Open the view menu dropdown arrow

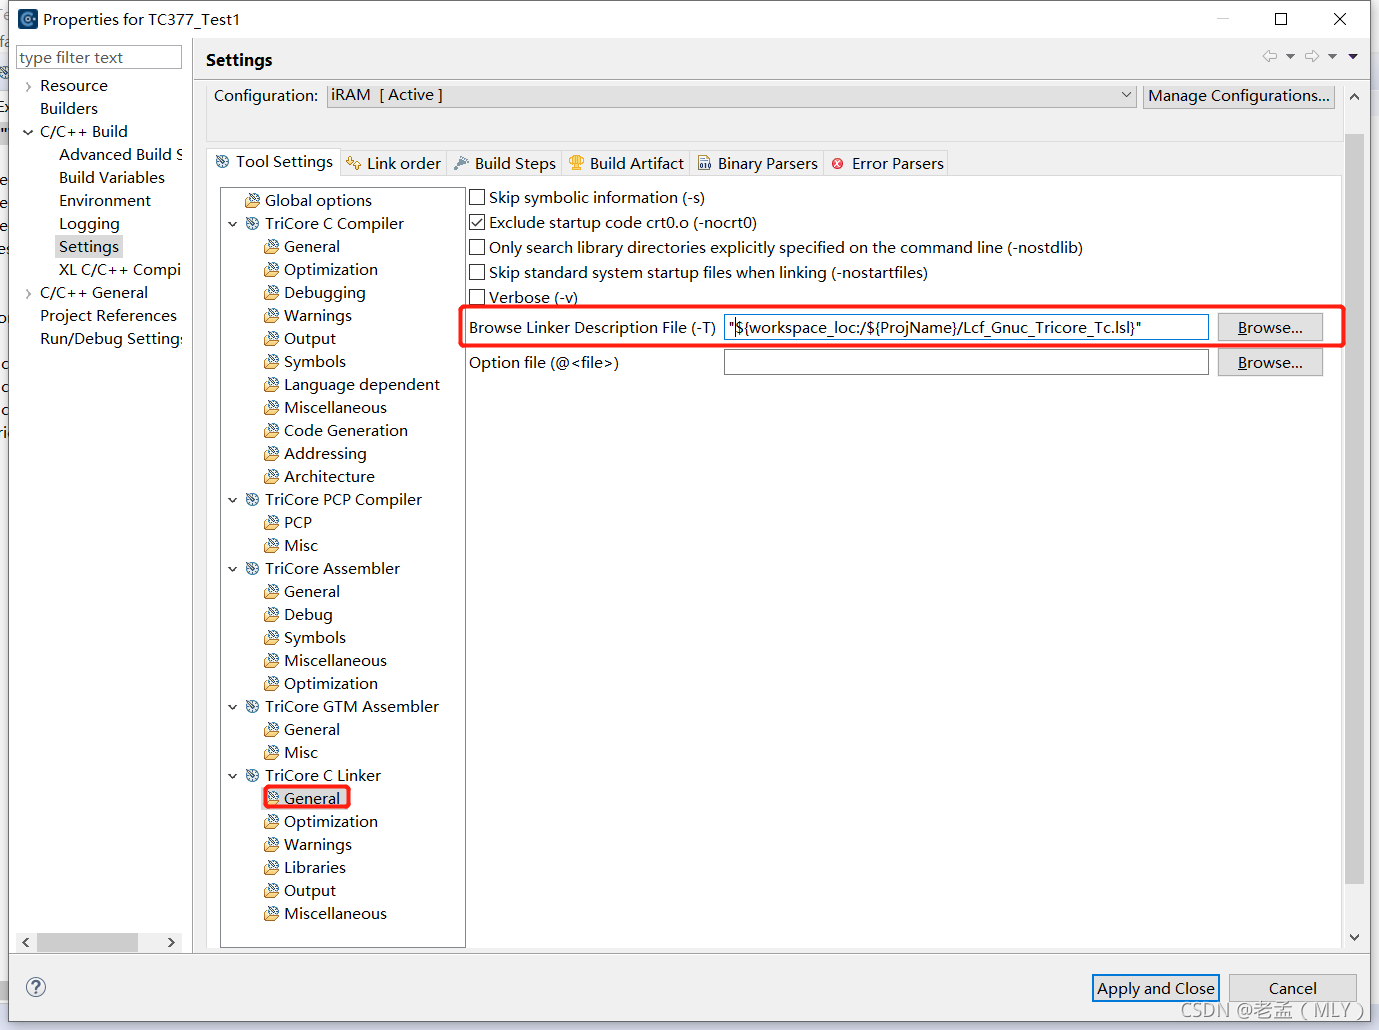pyautogui.click(x=1353, y=56)
